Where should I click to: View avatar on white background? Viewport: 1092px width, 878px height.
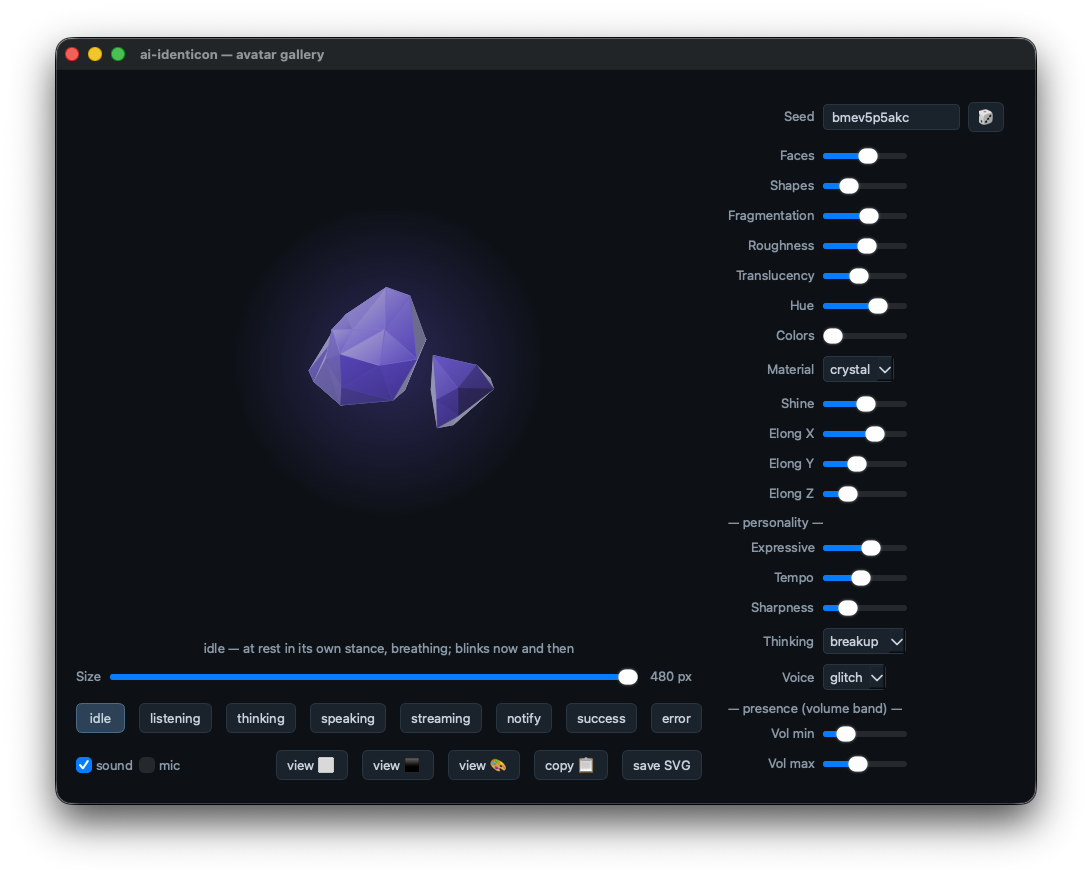point(311,765)
